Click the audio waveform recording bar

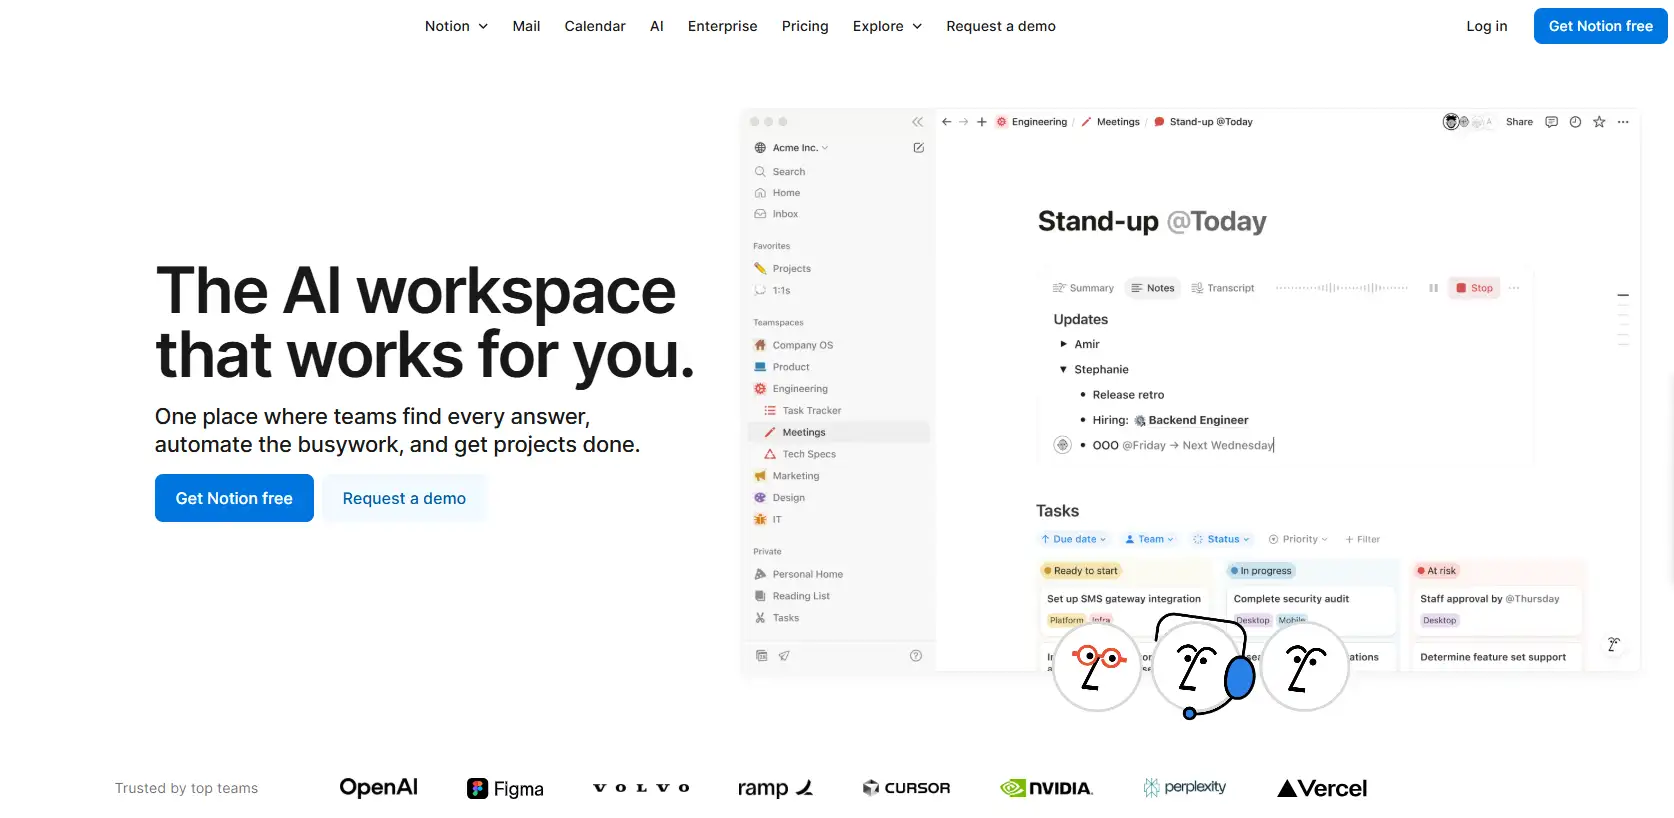tap(1342, 288)
